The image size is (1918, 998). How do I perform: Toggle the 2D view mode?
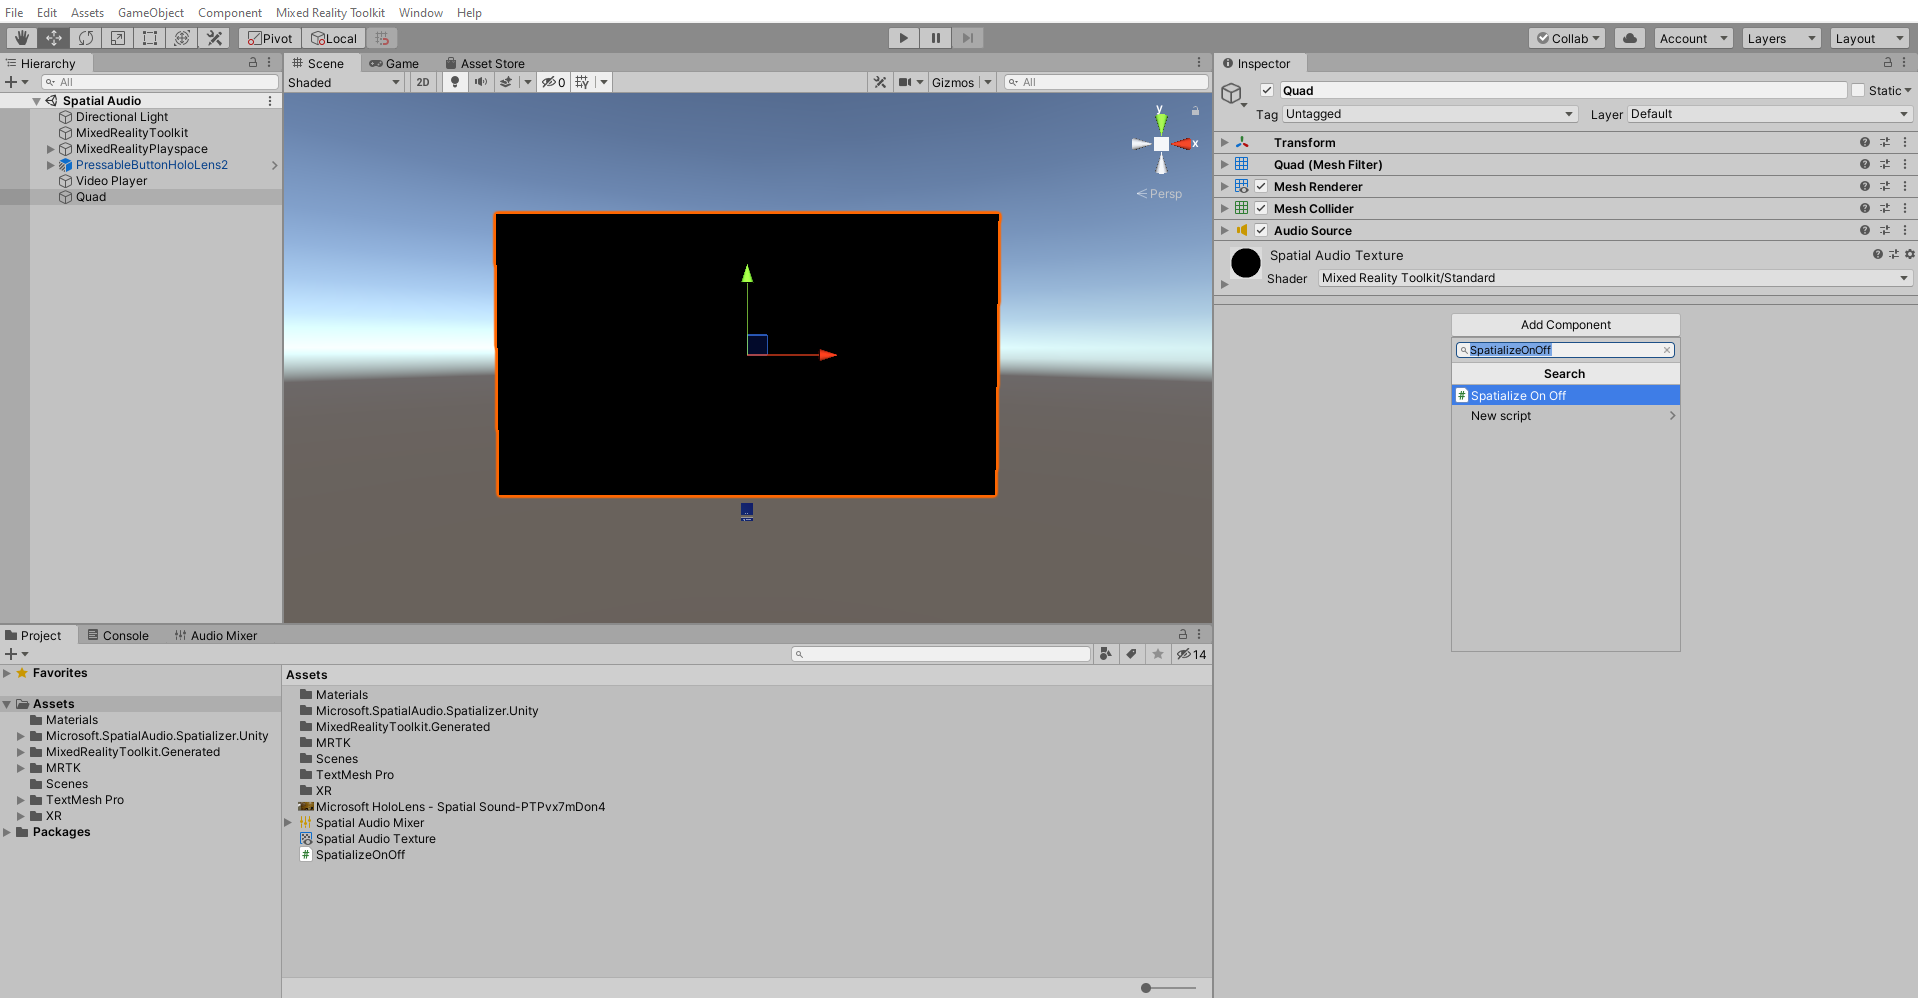[x=422, y=82]
